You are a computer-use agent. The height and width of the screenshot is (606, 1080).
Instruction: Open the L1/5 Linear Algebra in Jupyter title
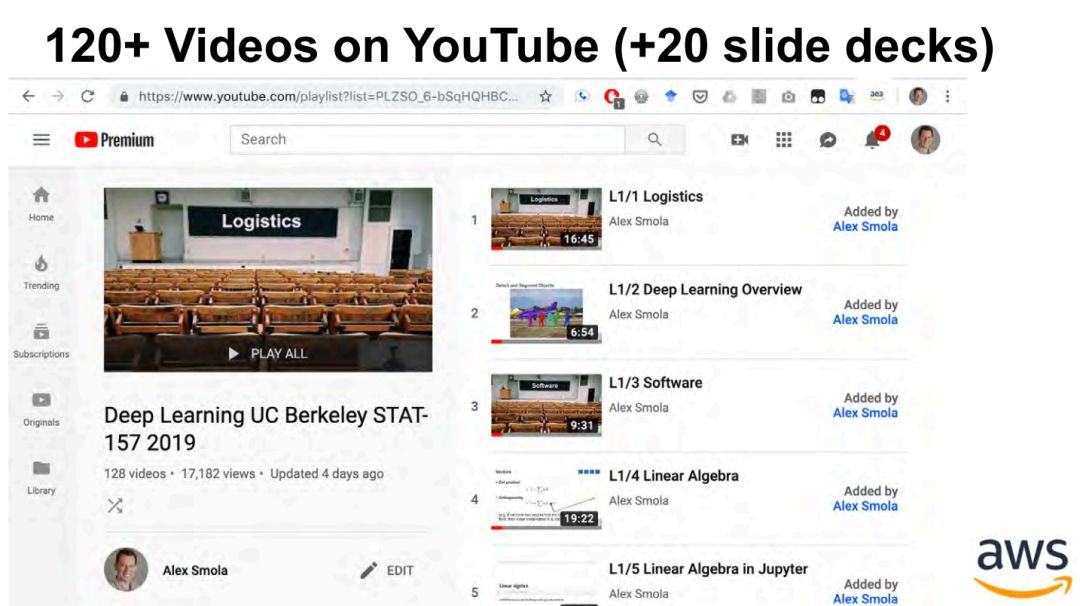point(708,570)
